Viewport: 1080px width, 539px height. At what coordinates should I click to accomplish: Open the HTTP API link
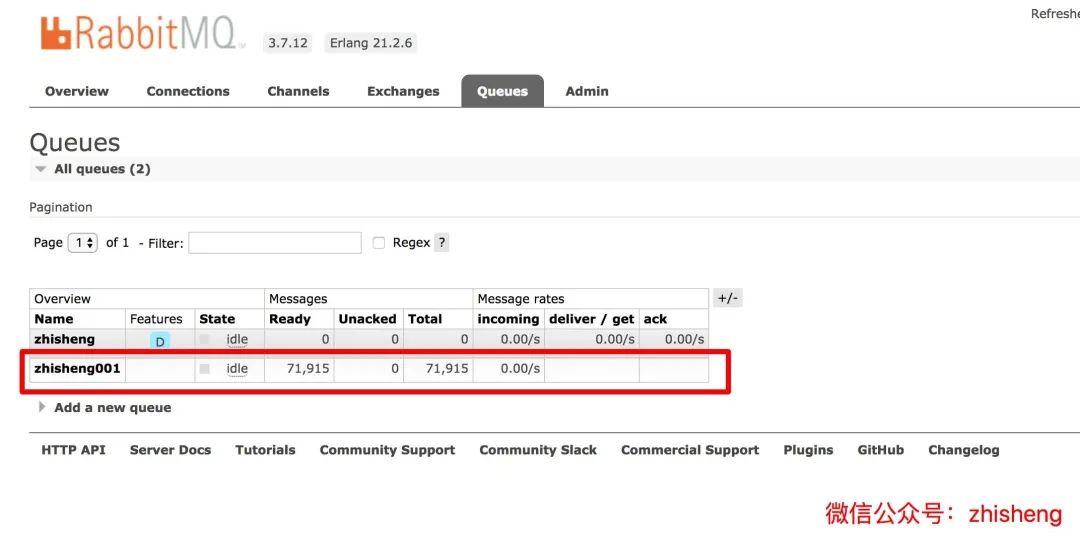(x=73, y=450)
